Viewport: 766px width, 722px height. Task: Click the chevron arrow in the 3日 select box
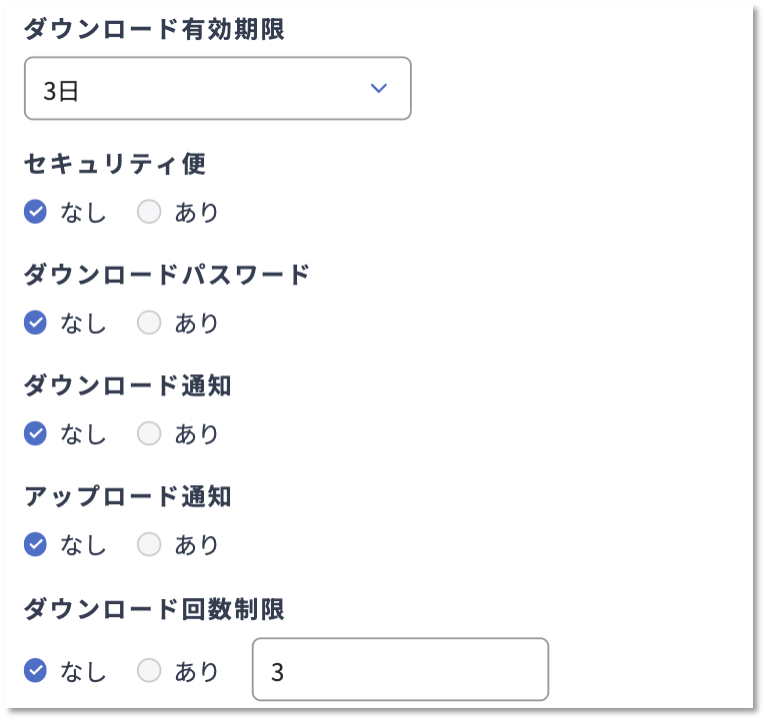[378, 89]
